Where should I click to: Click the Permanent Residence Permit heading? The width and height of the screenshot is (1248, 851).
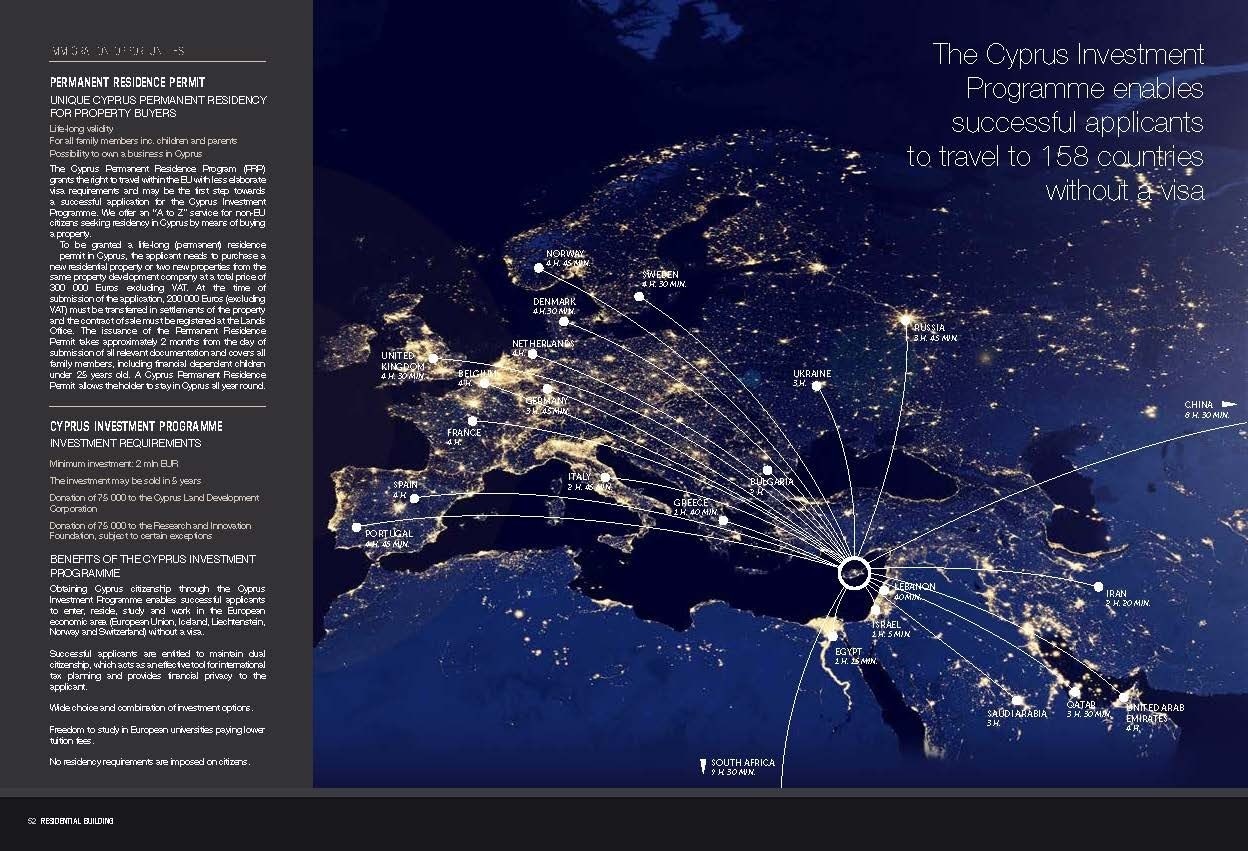click(127, 82)
